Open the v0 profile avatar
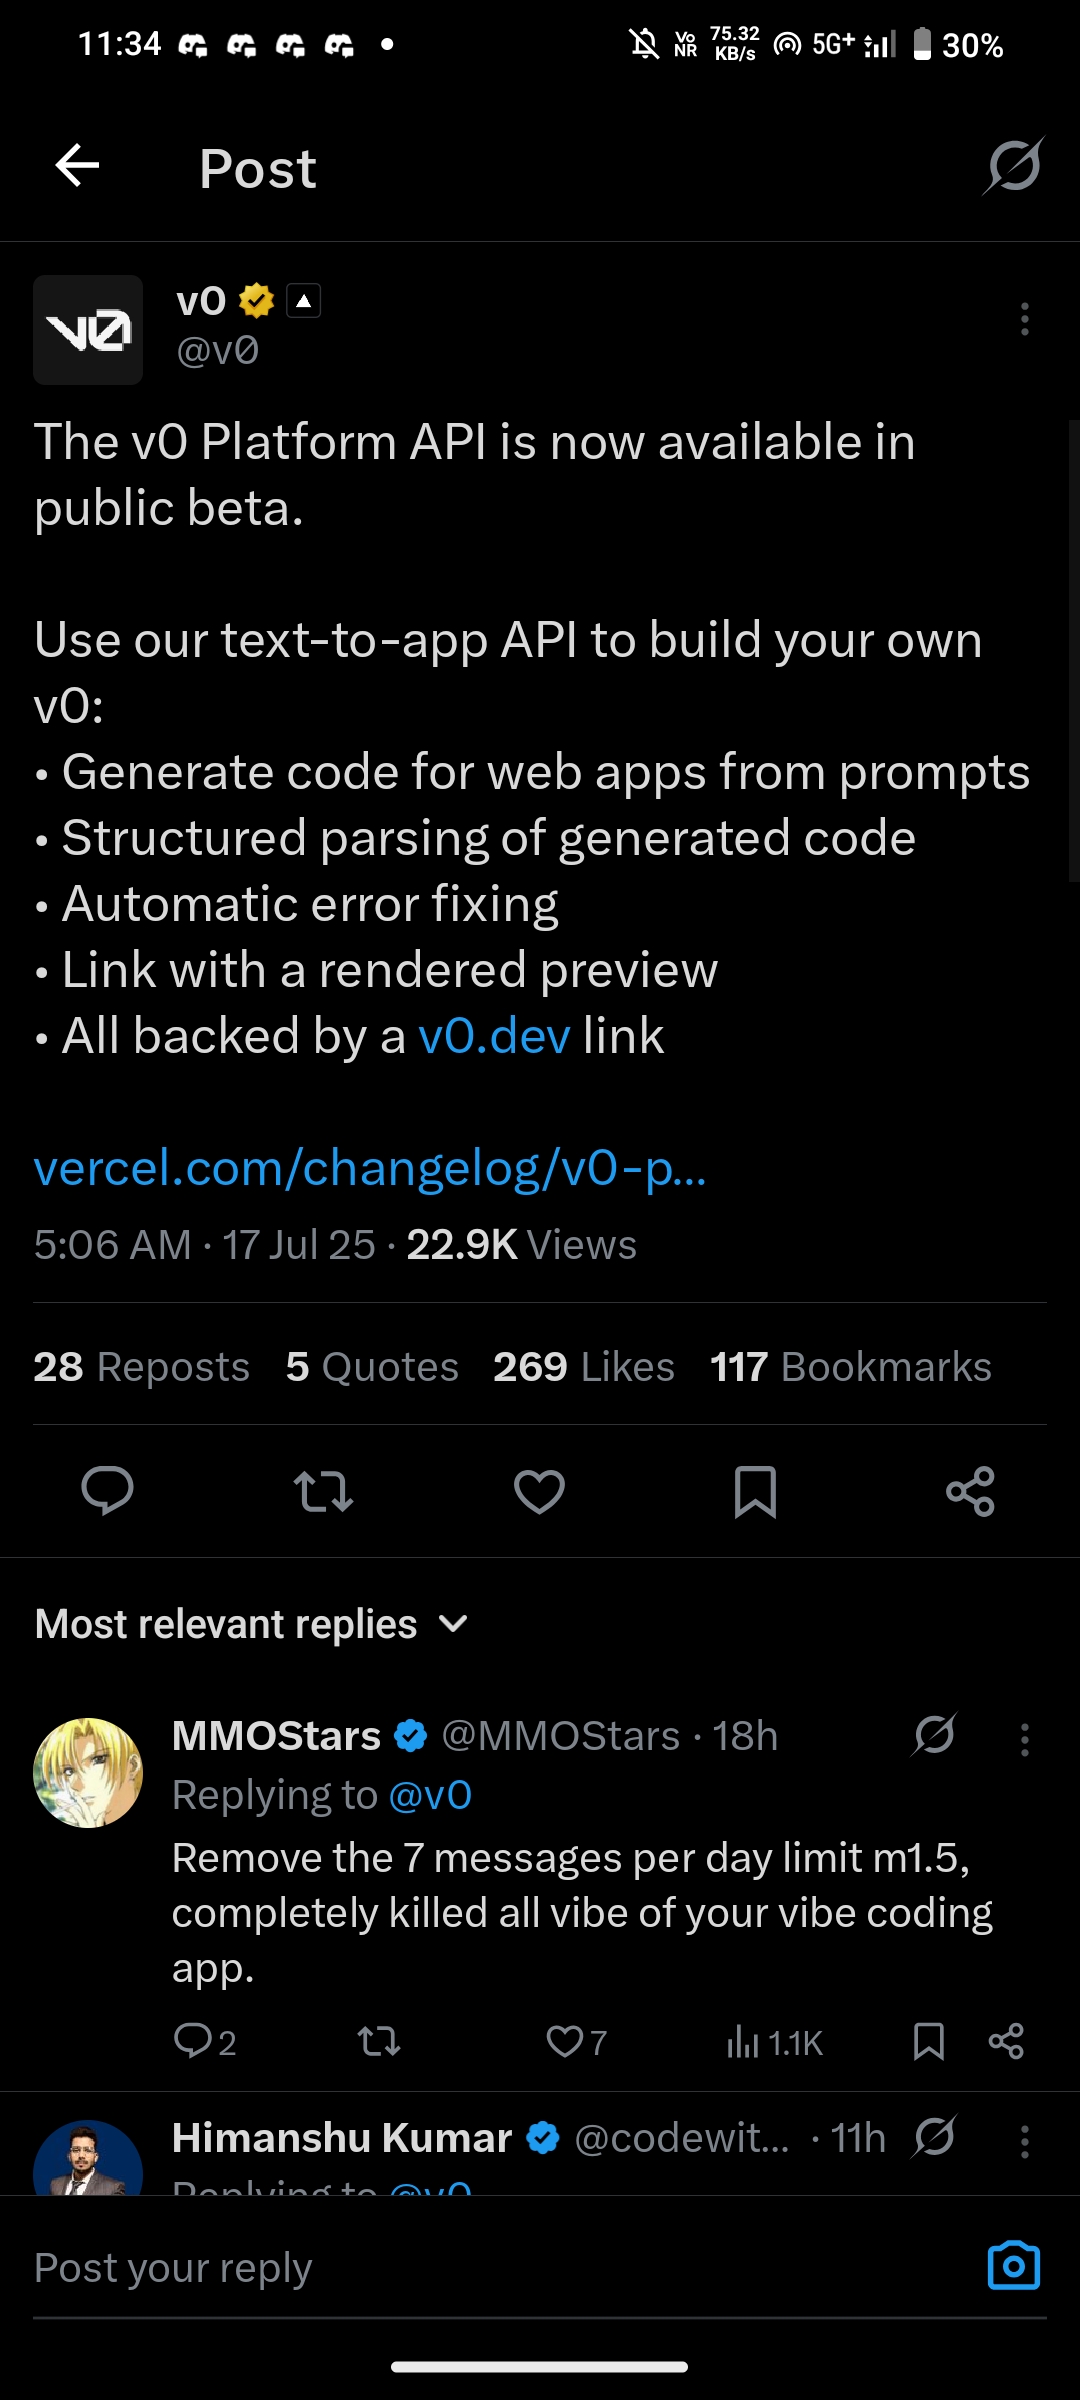Screen dimensions: 1080x2400 pyautogui.click(x=88, y=330)
